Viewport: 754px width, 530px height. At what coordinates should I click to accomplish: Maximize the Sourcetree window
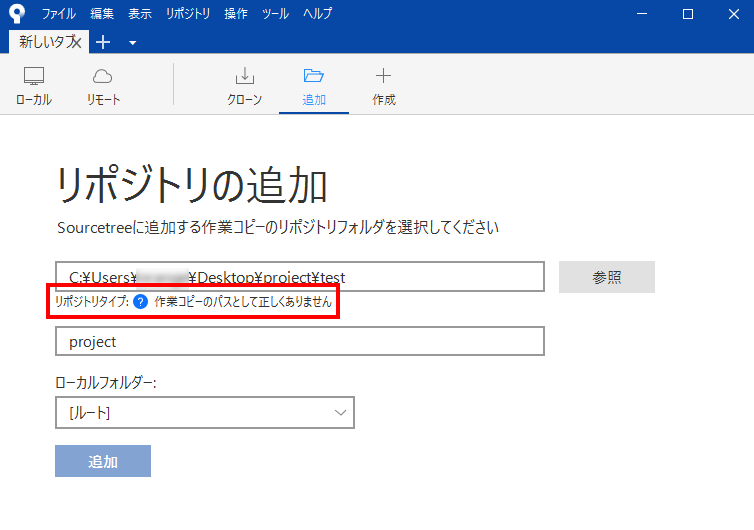[x=688, y=14]
